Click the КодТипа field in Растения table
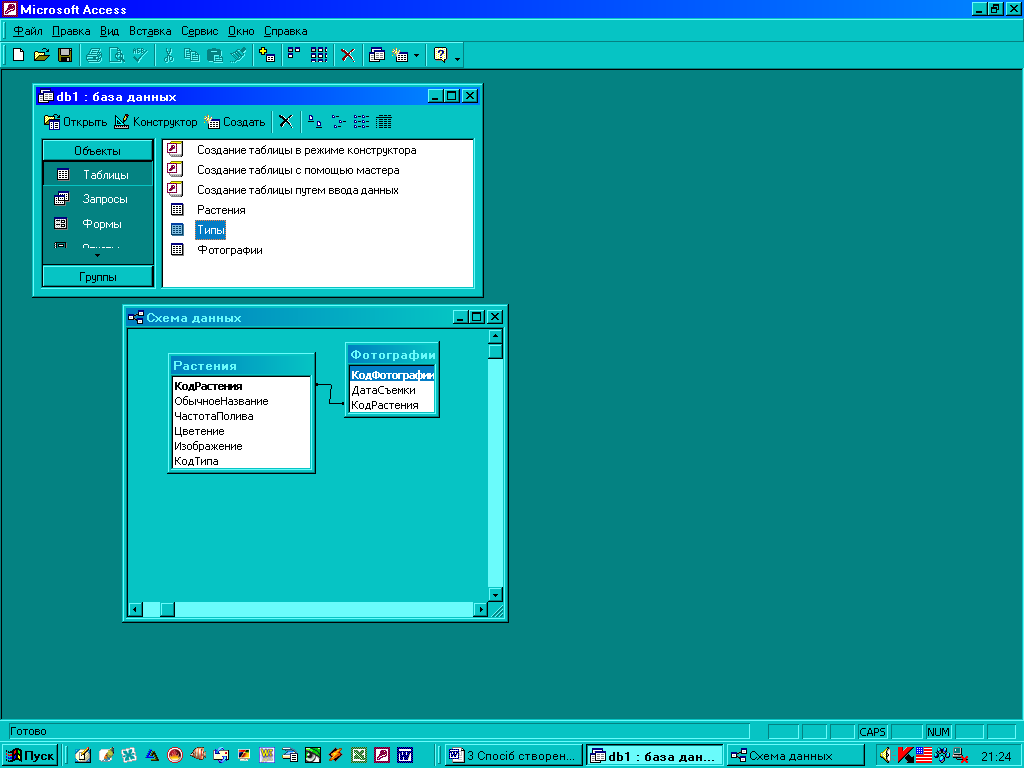 point(196,461)
